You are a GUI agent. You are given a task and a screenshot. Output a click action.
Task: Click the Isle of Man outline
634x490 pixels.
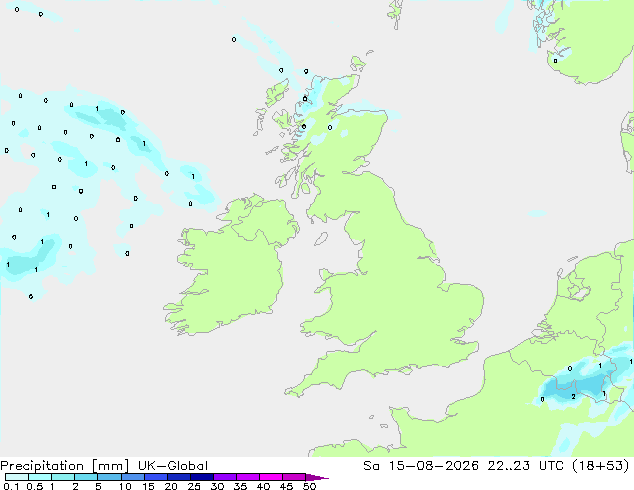click(x=321, y=239)
